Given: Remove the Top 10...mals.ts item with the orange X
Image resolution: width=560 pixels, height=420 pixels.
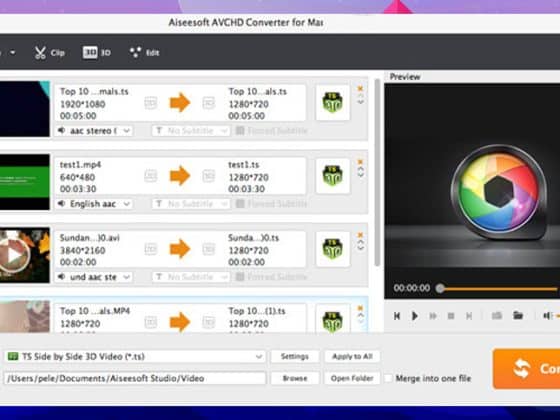Looking at the screenshot, I should pos(360,88).
